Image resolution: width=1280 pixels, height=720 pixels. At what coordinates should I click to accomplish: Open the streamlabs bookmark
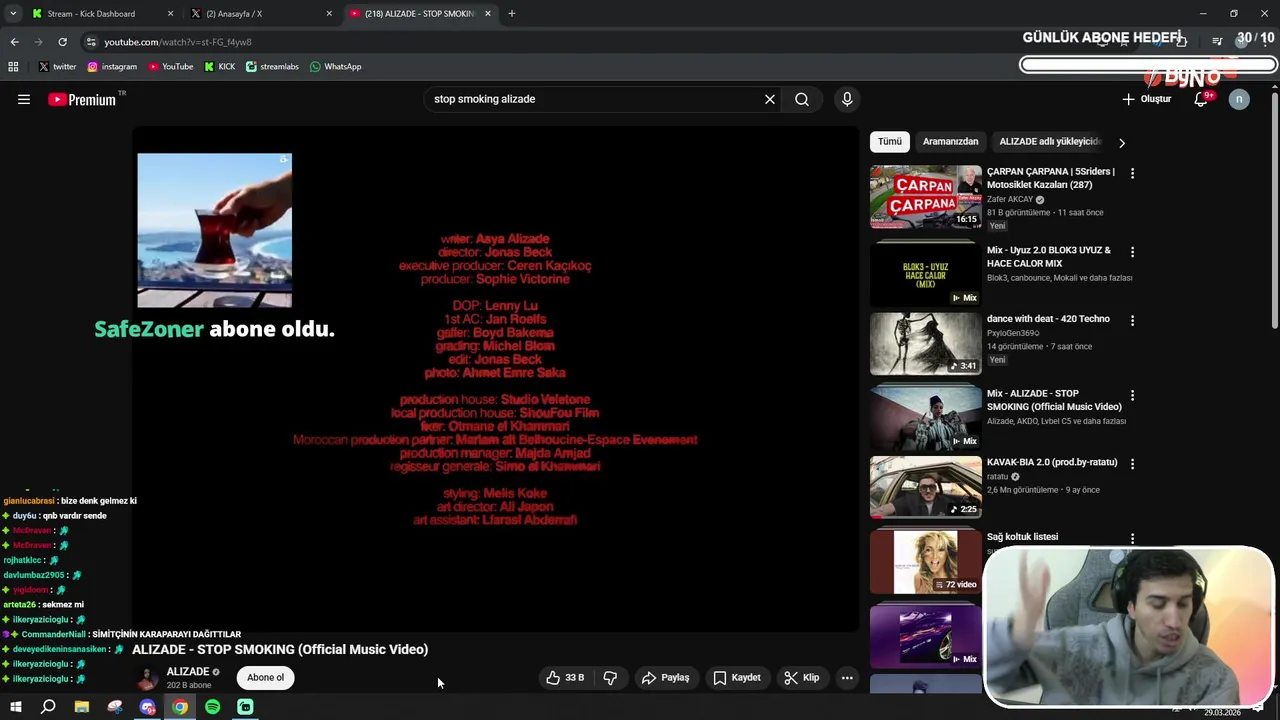[272, 67]
